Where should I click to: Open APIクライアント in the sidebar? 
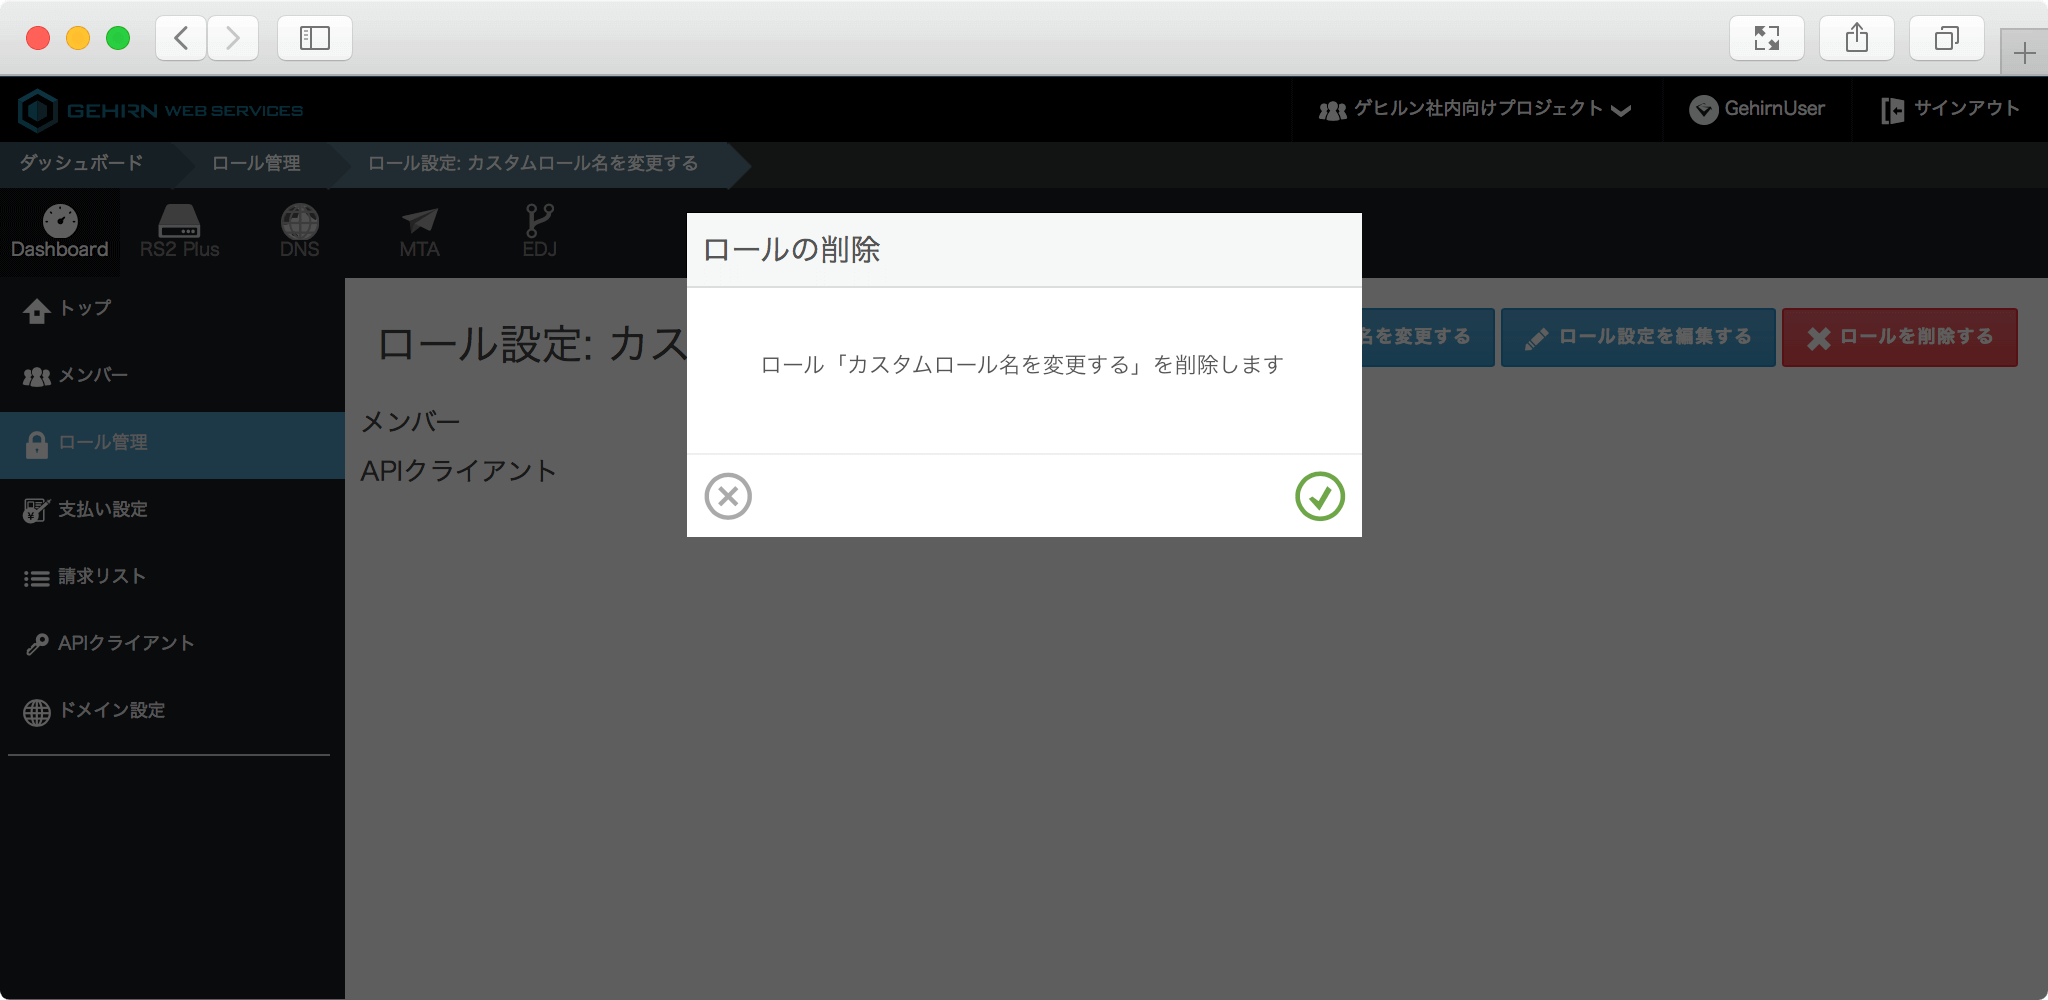[x=125, y=644]
